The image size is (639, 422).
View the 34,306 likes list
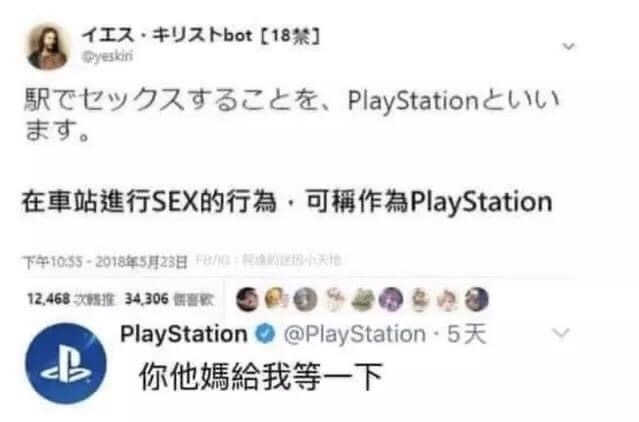(x=169, y=299)
